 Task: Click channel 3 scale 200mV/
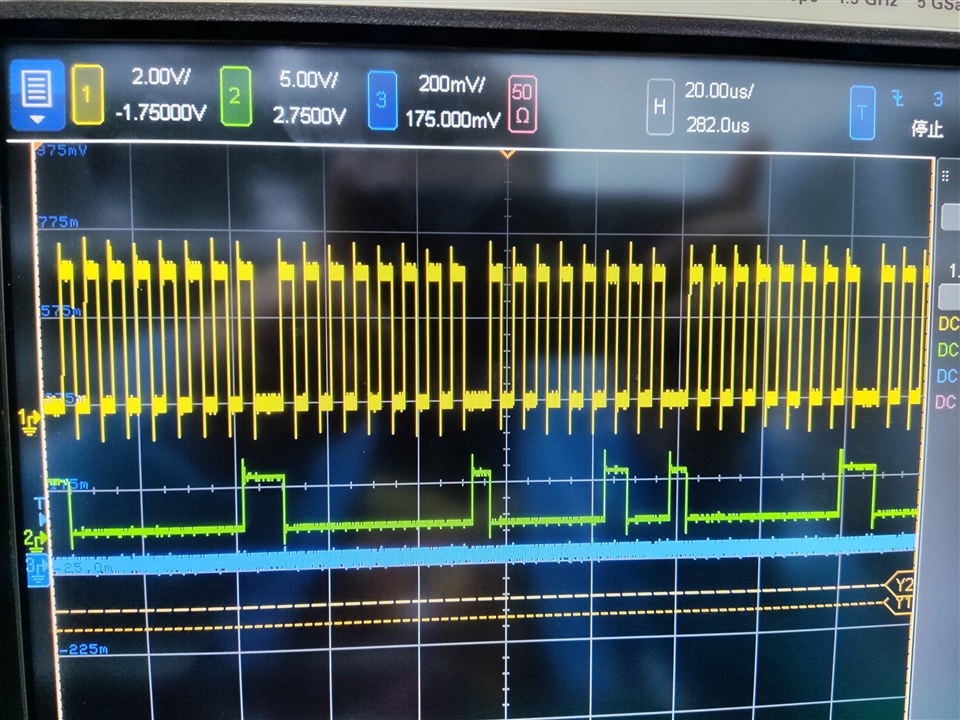(x=451, y=84)
